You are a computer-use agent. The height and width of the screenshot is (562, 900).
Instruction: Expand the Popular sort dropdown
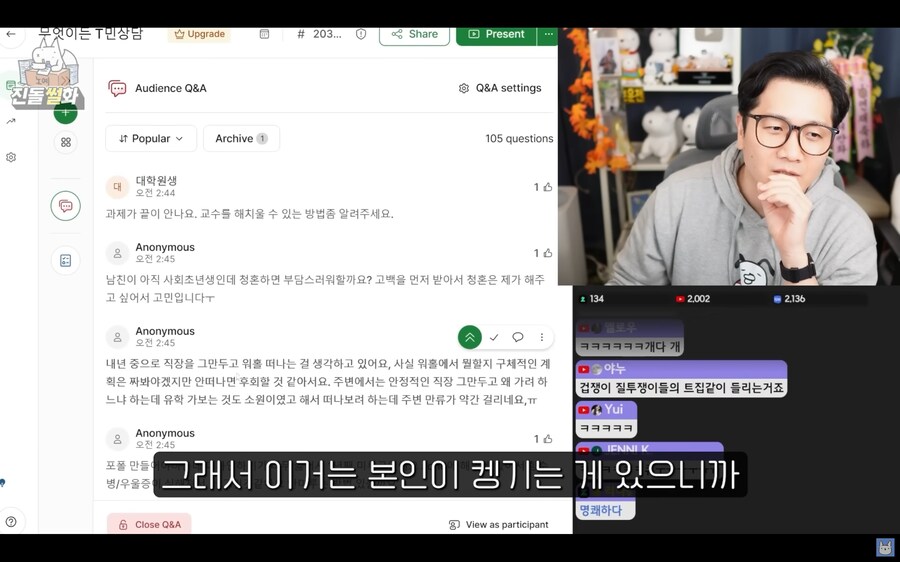pos(151,138)
